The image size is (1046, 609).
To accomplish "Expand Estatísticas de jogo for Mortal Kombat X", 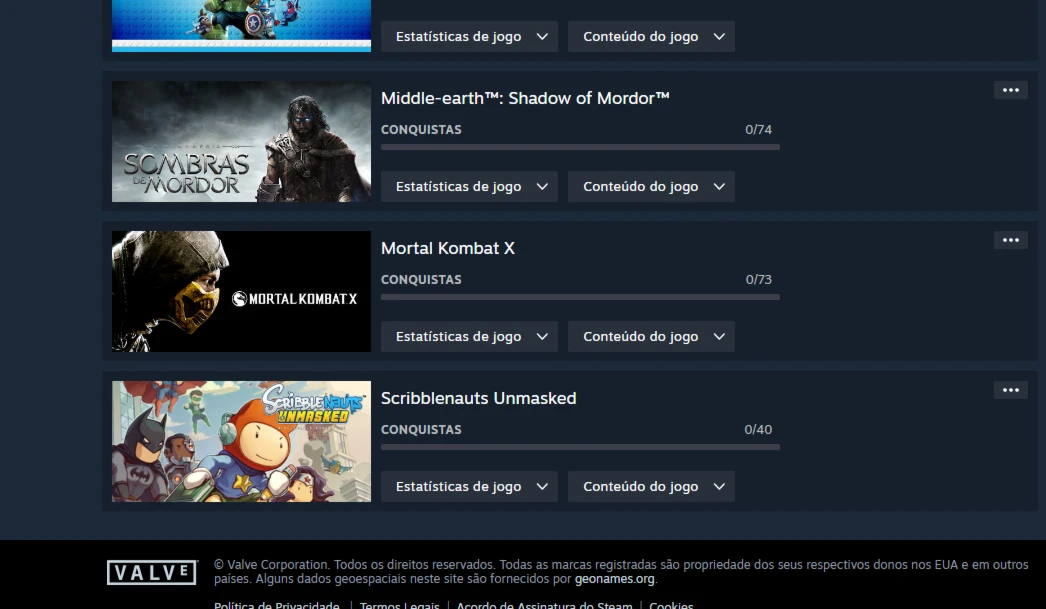I will (x=469, y=337).
